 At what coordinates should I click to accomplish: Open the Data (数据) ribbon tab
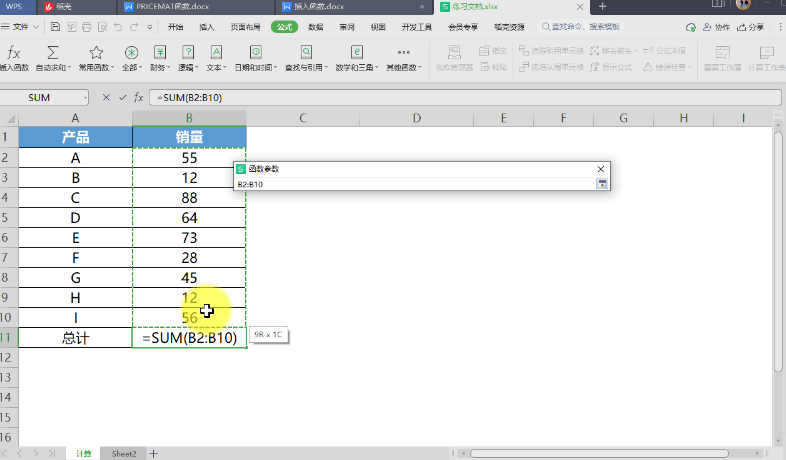point(315,27)
